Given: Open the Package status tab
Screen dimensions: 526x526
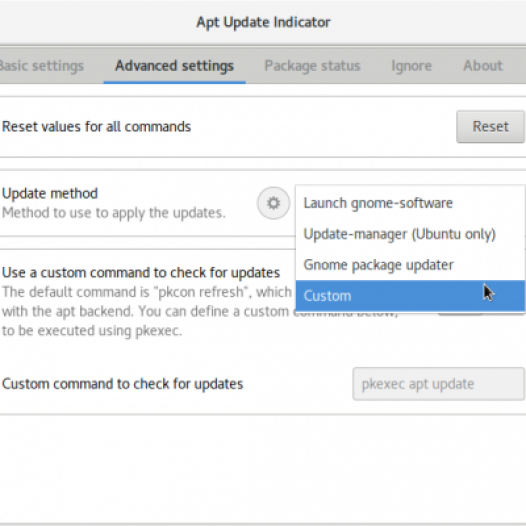Looking at the screenshot, I should [x=312, y=66].
